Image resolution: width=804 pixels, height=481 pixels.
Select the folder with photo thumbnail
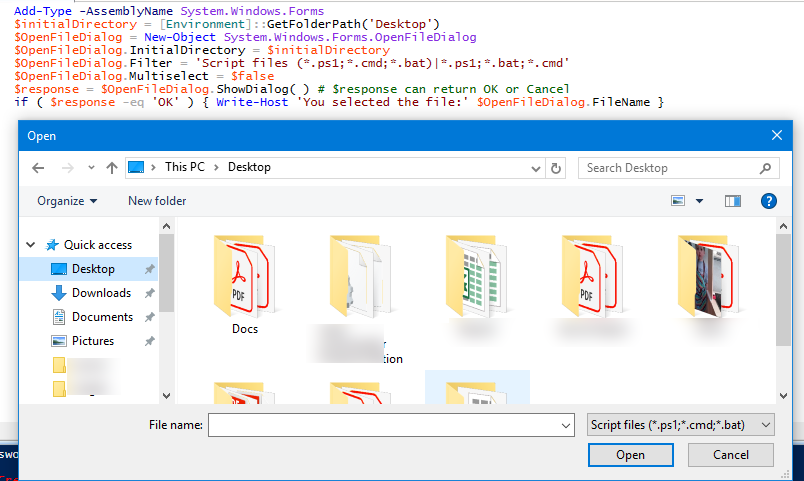point(709,276)
